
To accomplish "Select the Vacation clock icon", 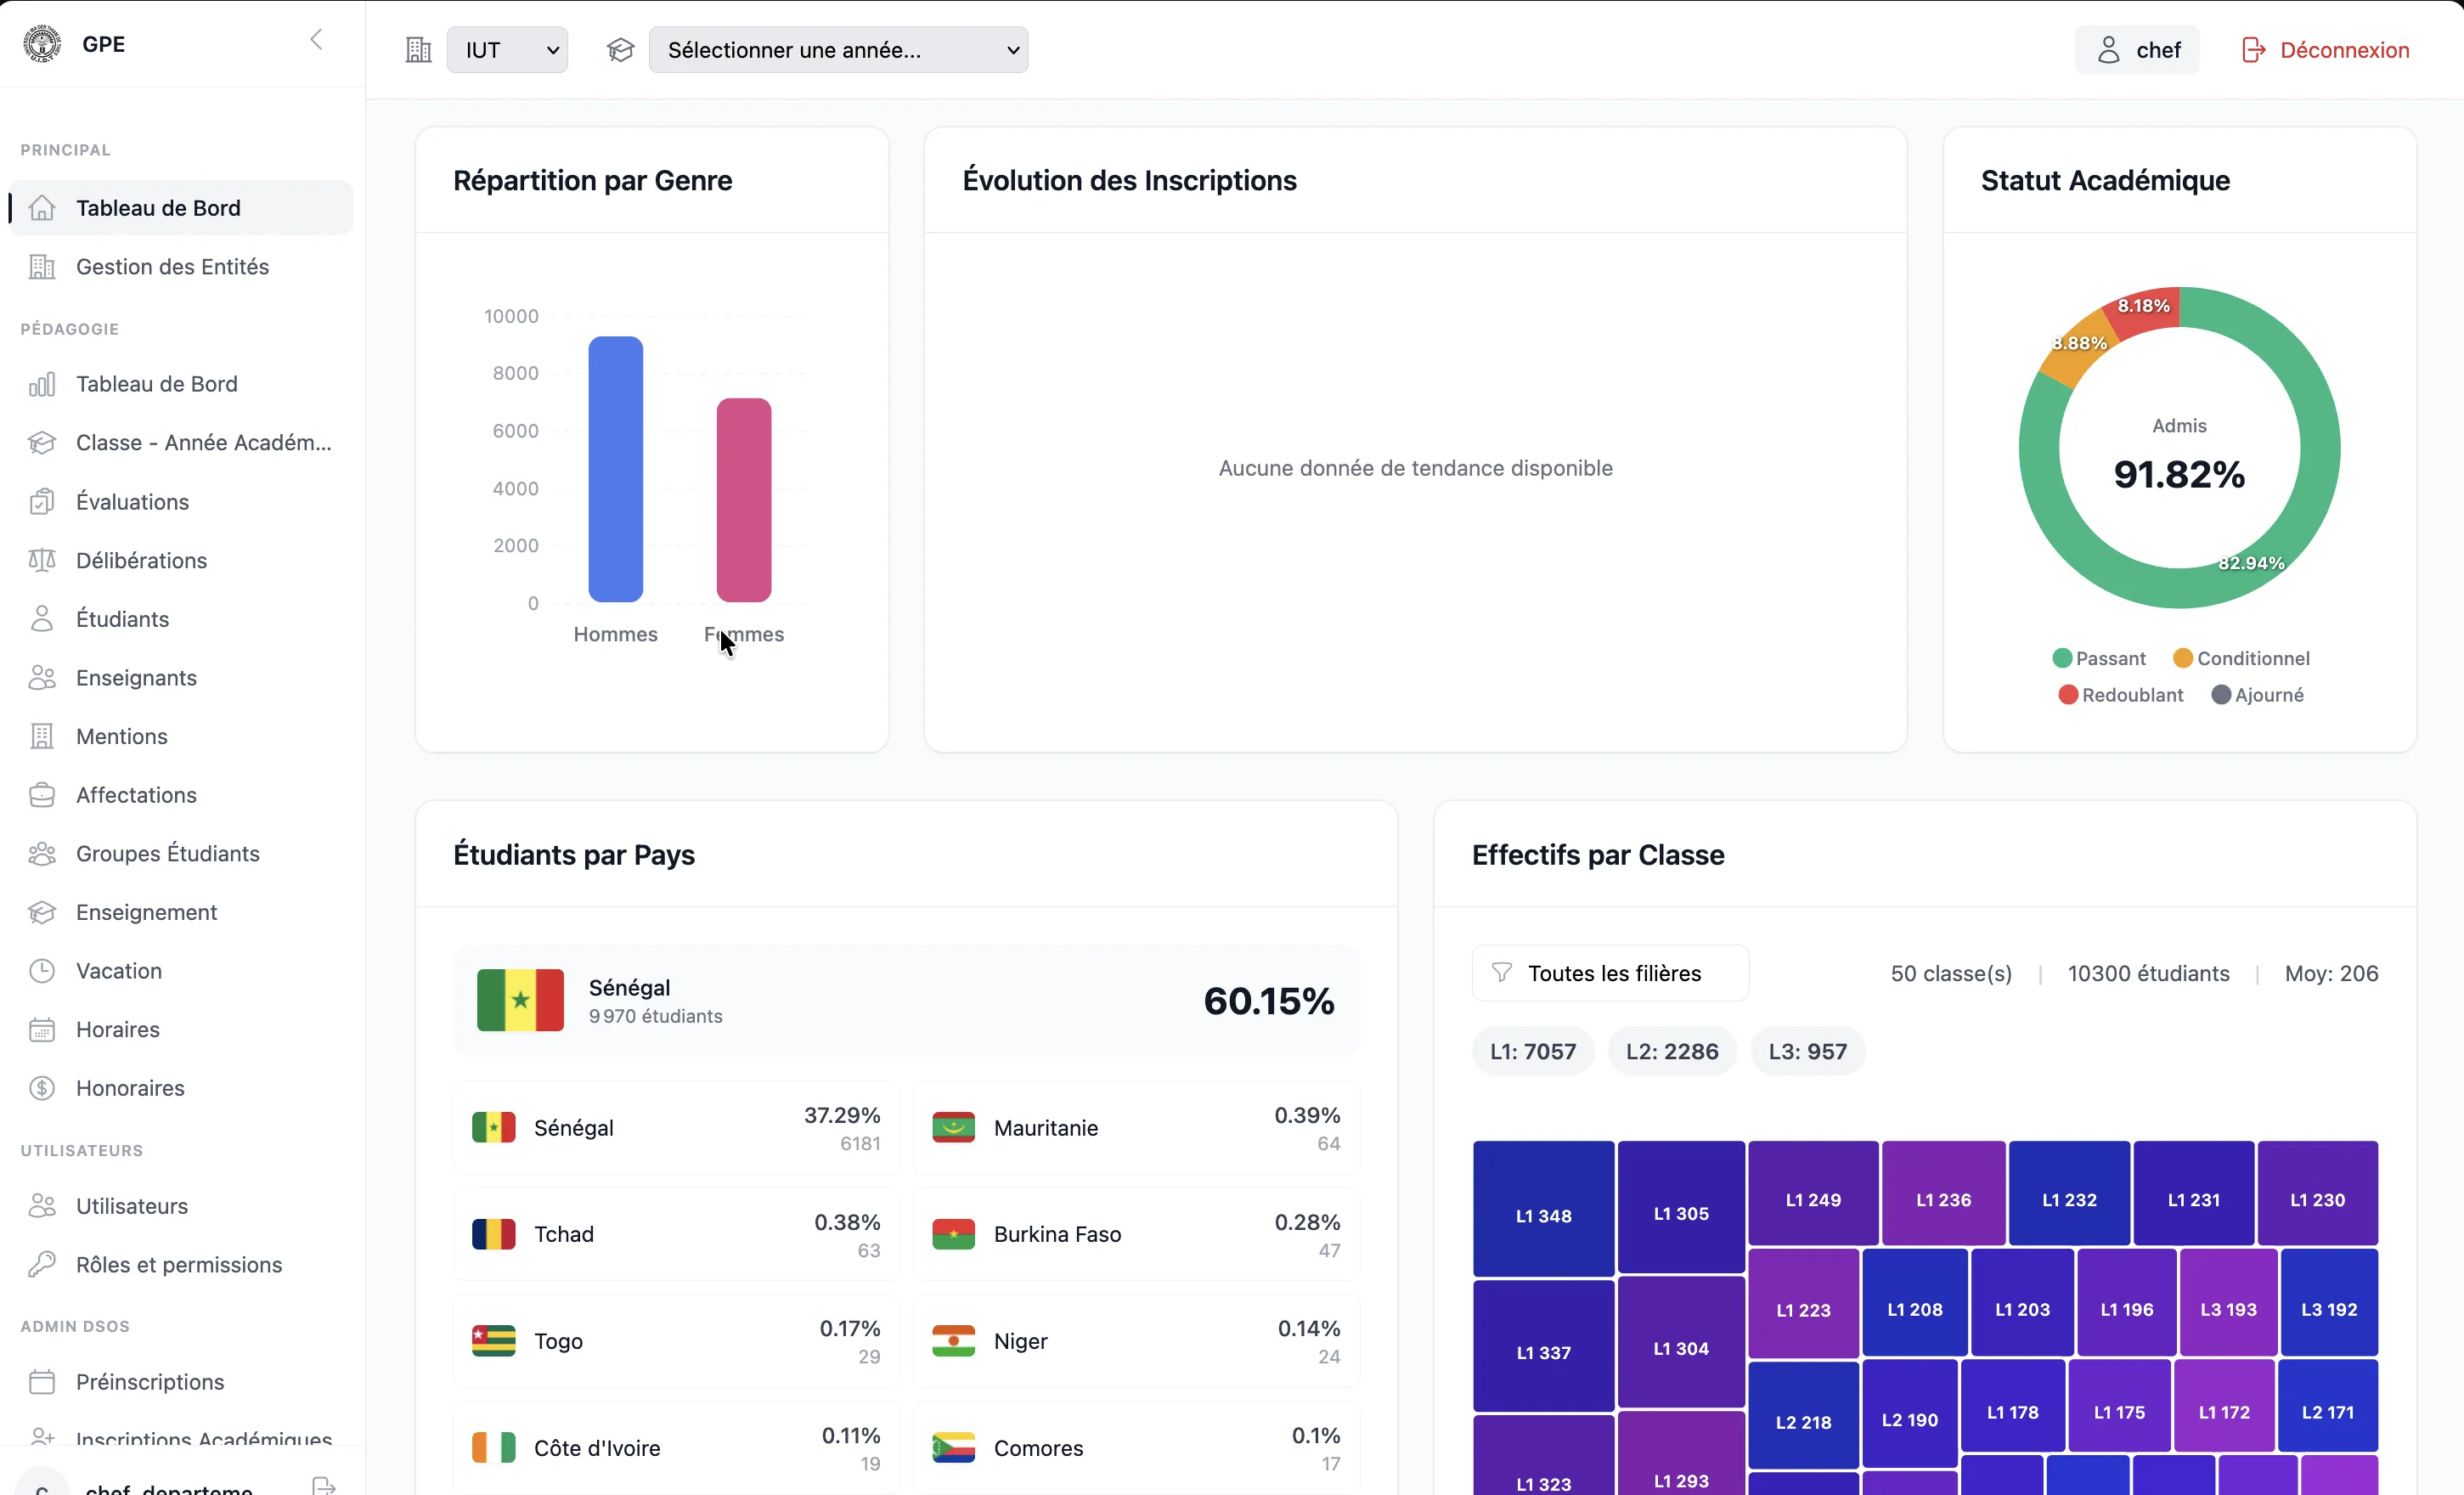I will coord(42,970).
